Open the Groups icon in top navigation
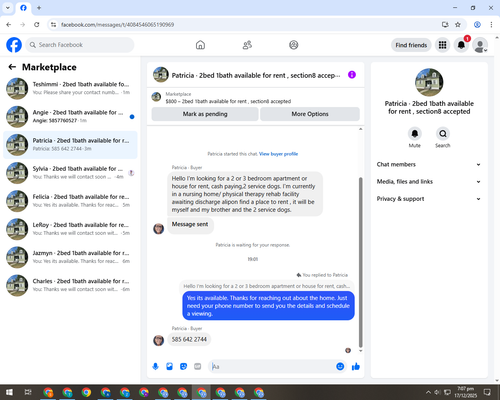This screenshot has width=500, height=400. click(x=294, y=45)
